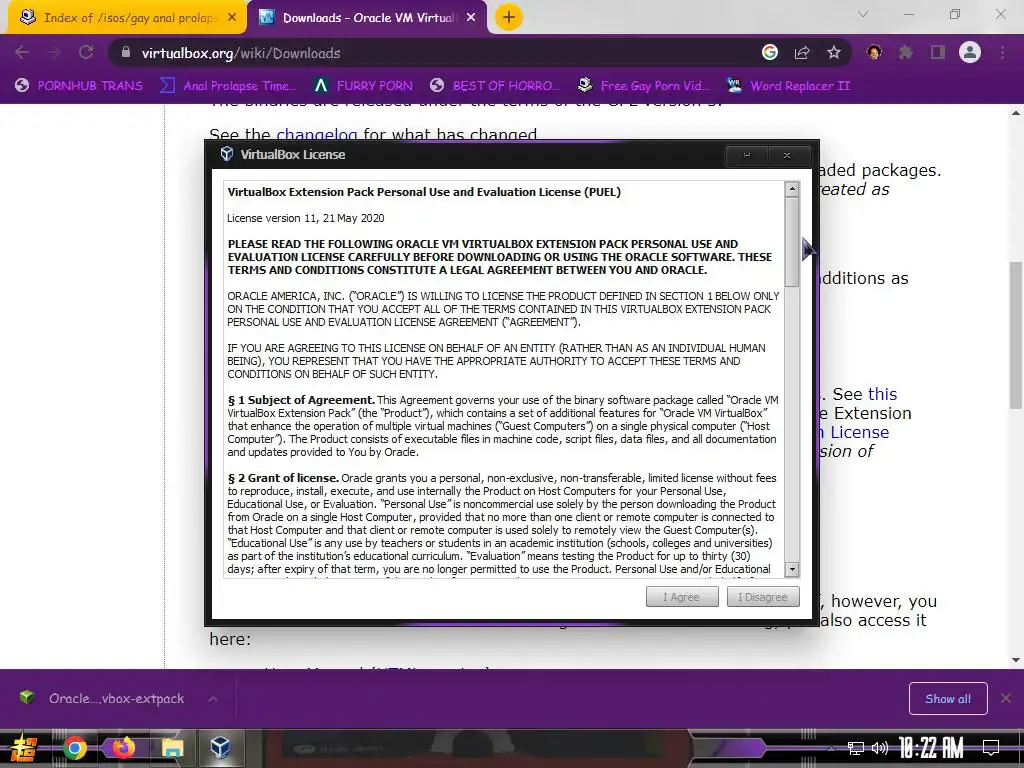This screenshot has width=1024, height=768.
Task: Click the license text scroll-up arrow
Action: tap(792, 189)
